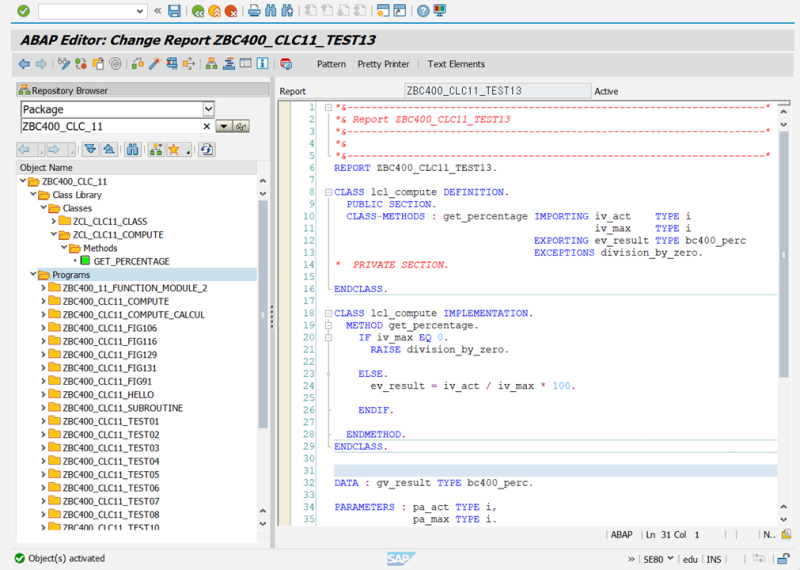The height and width of the screenshot is (570, 800).
Task: Click the glasses Display button next to package field
Action: tap(241, 126)
